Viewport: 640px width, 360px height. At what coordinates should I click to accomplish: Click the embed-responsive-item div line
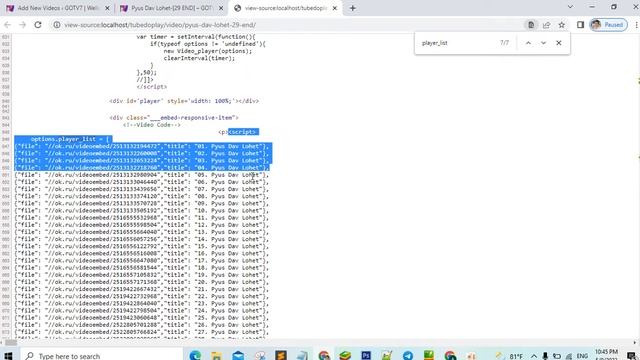click(x=174, y=118)
